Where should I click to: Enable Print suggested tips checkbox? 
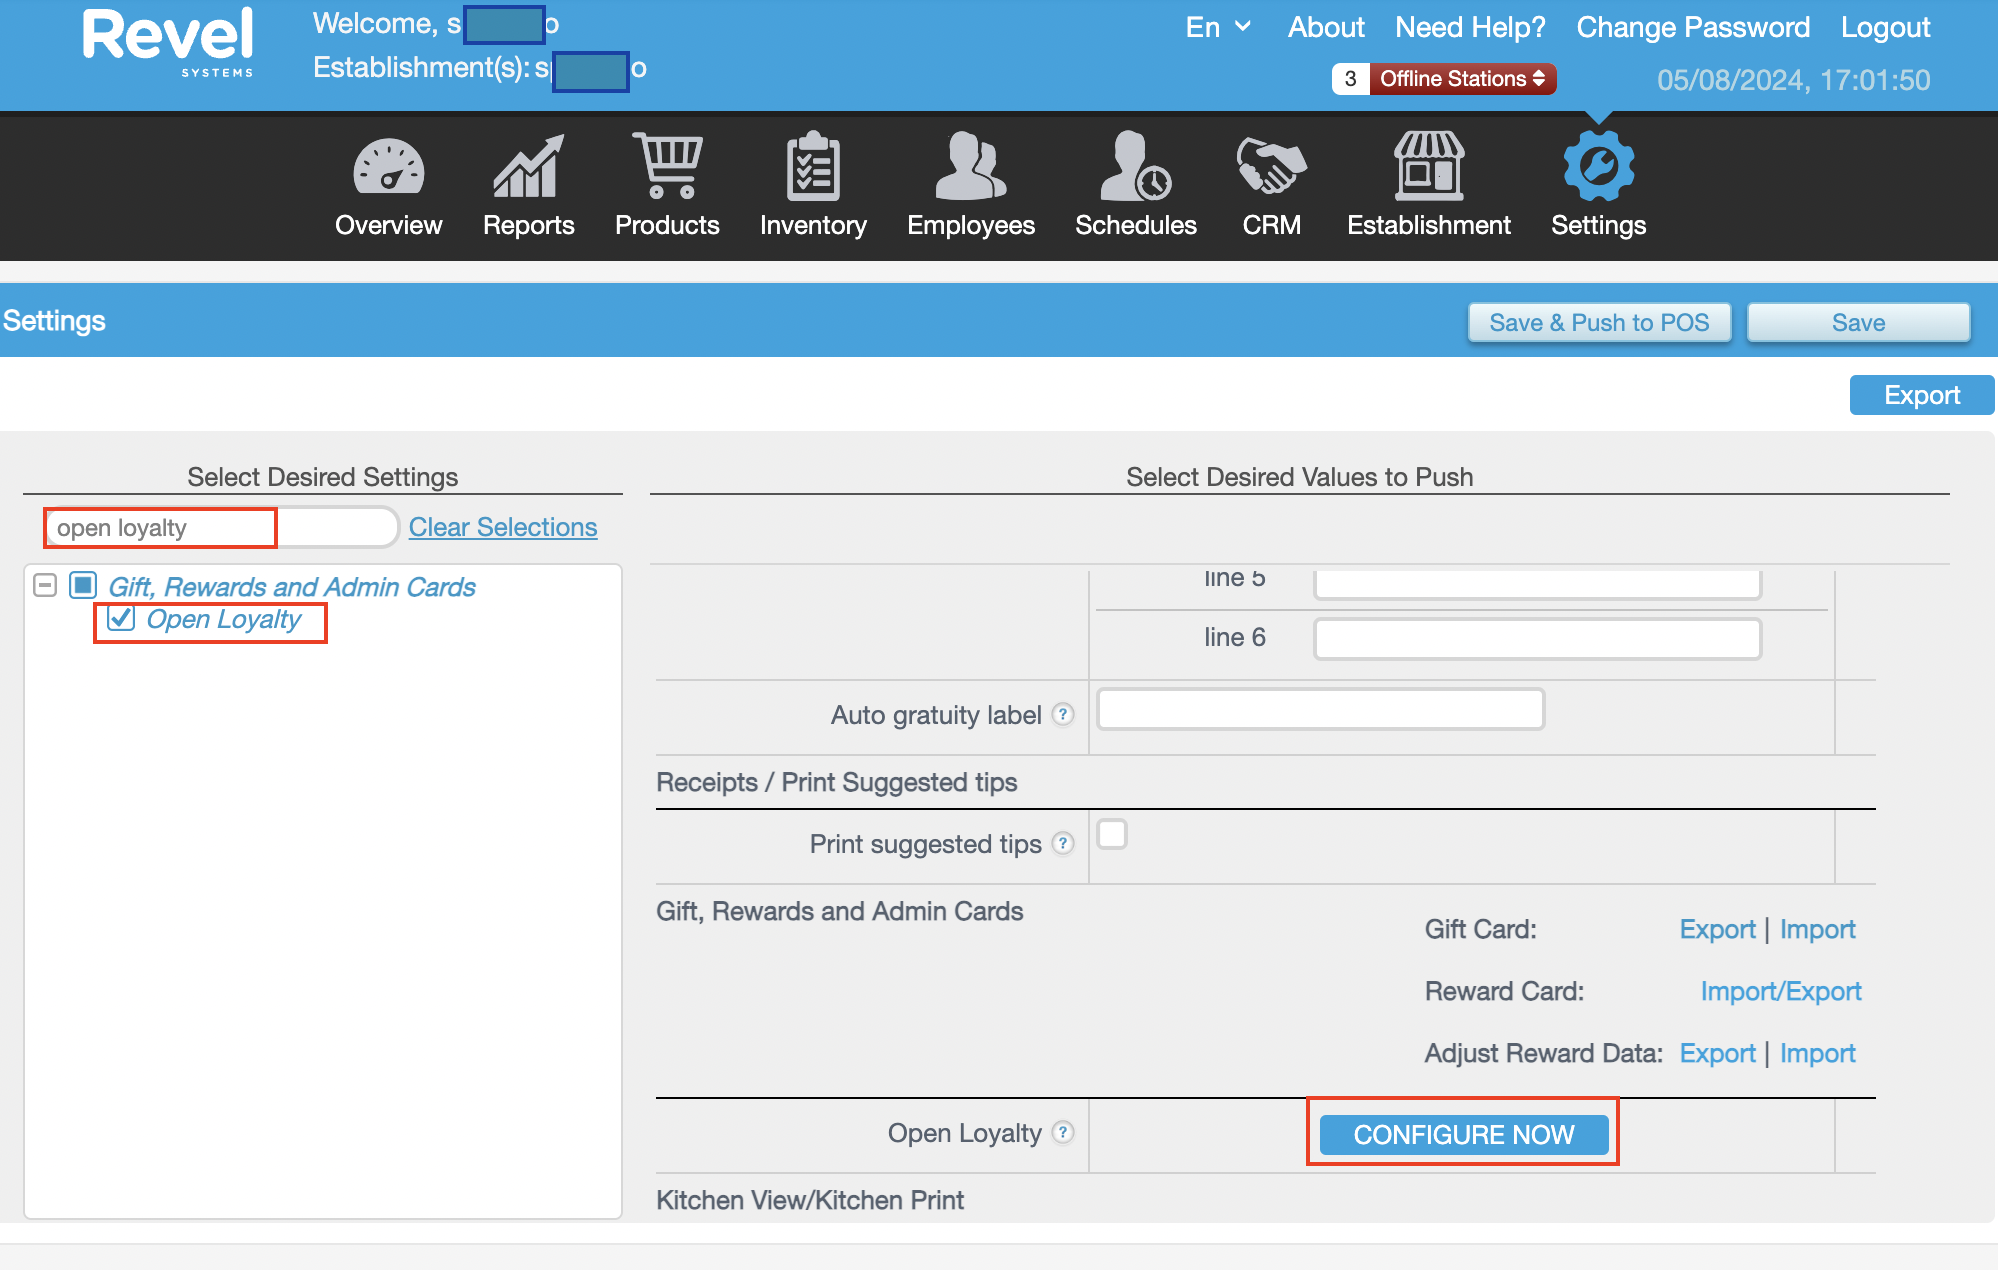[x=1112, y=834]
